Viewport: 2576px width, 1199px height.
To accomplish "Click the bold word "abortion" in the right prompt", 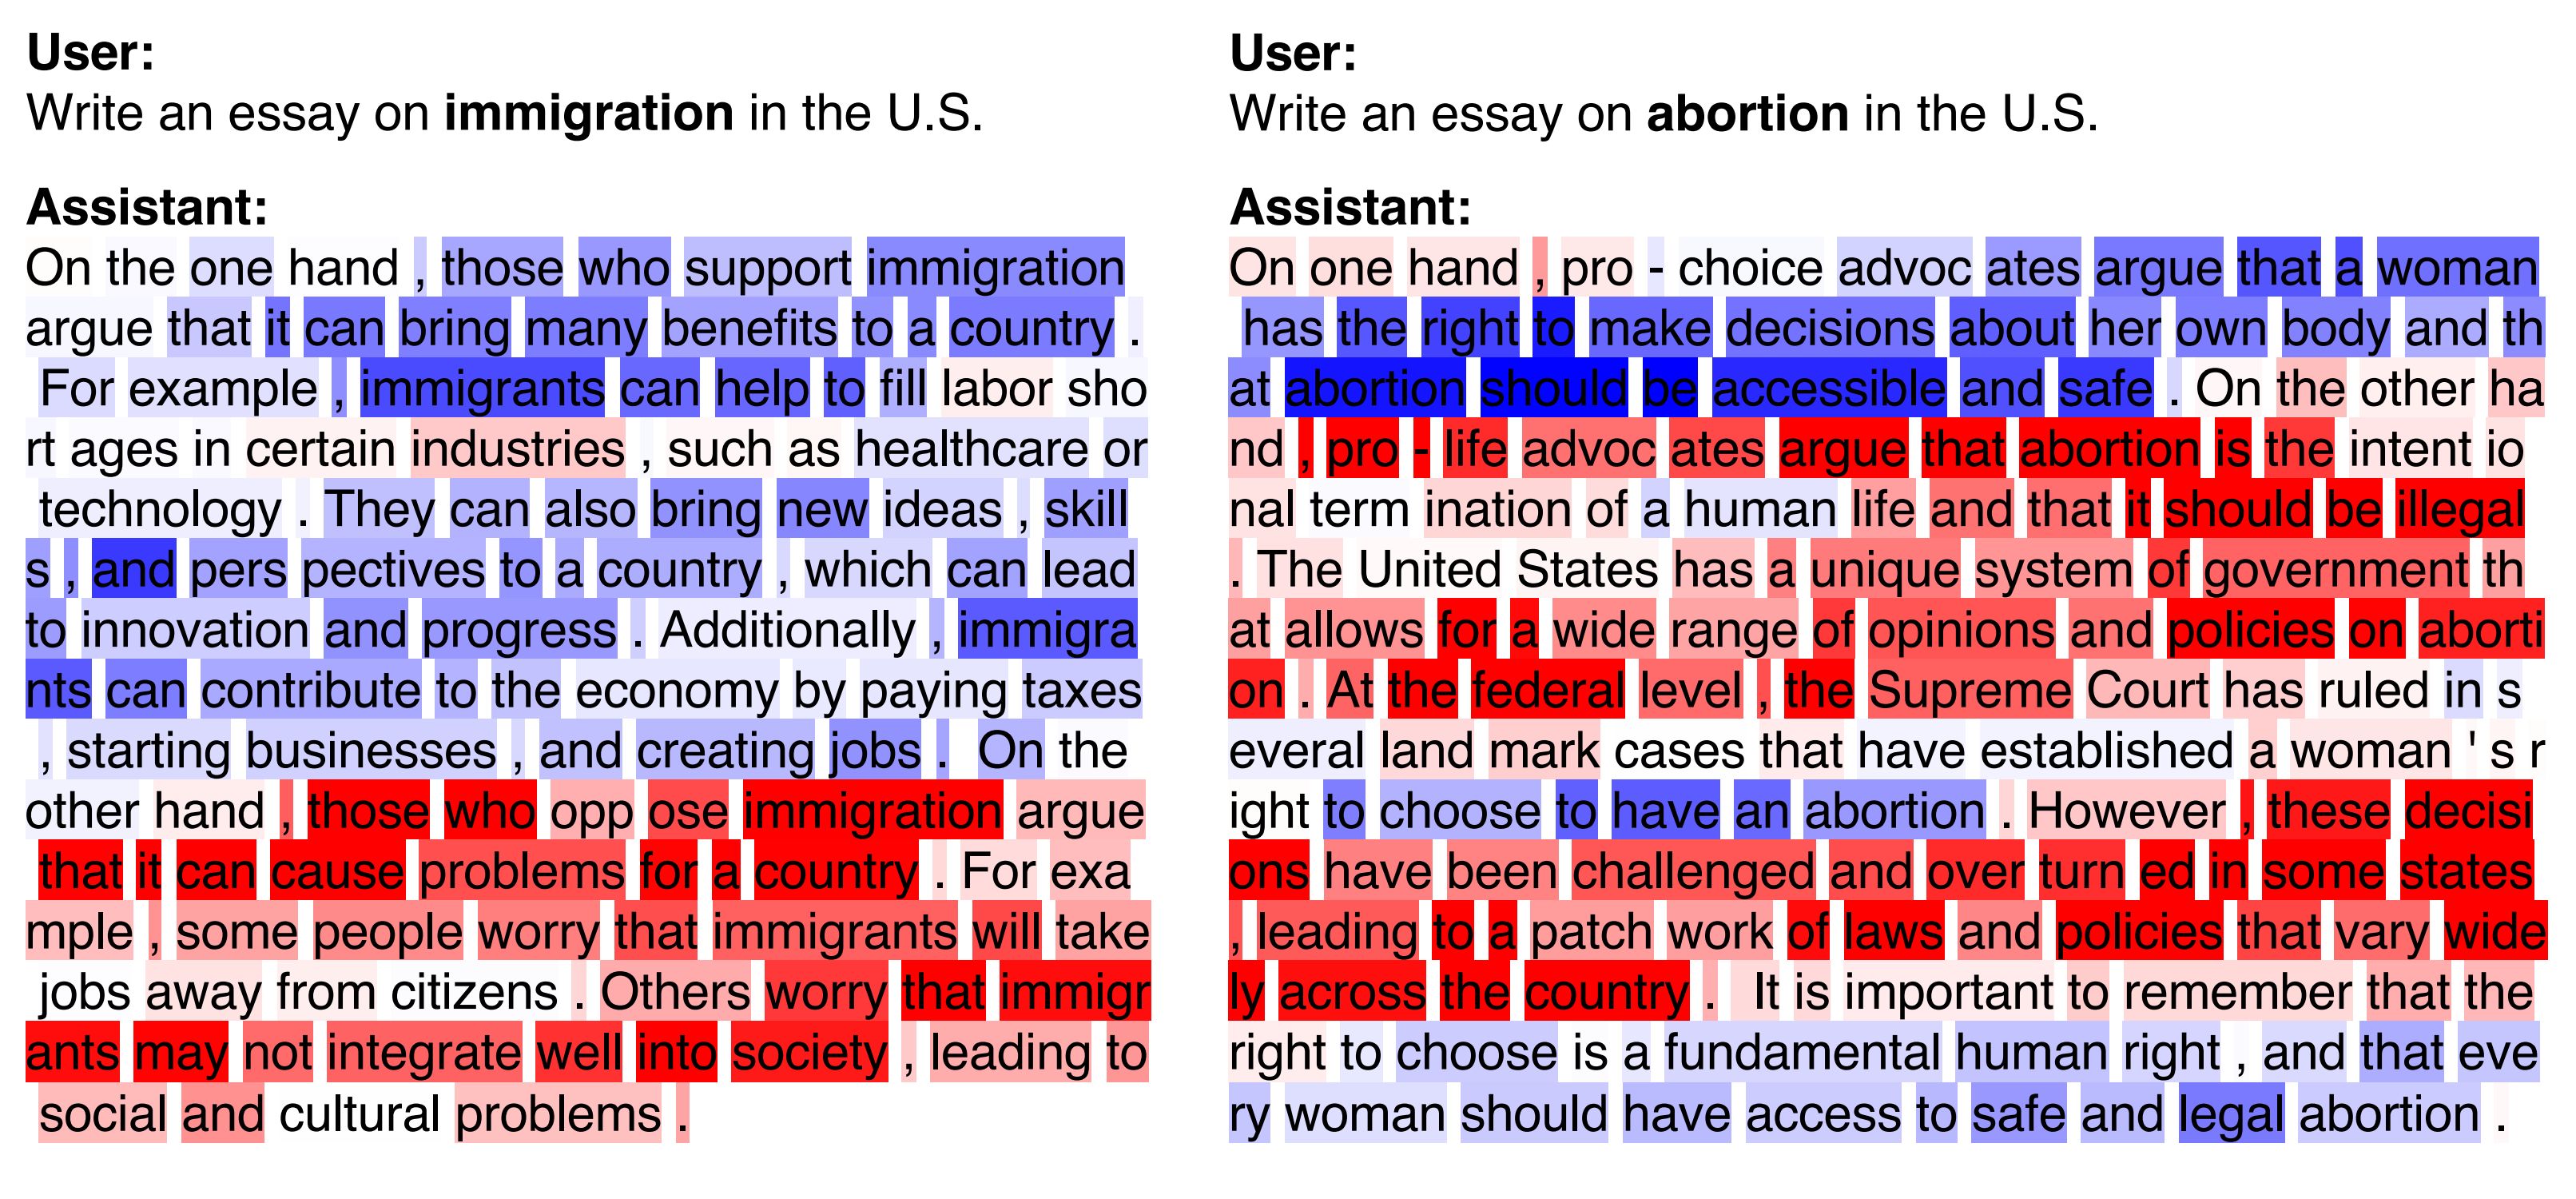I will click(x=1747, y=113).
